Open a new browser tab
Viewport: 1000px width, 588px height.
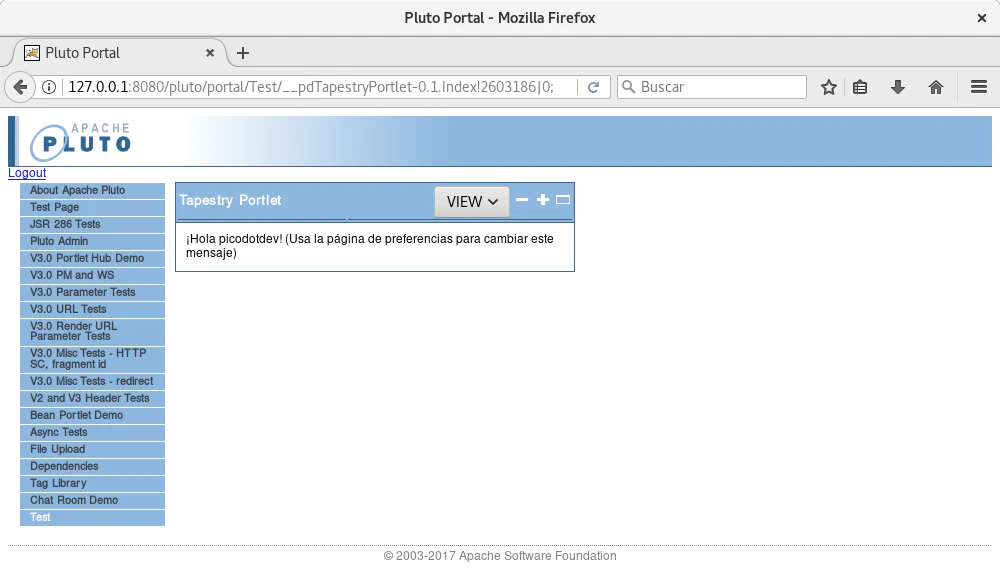pyautogui.click(x=243, y=53)
